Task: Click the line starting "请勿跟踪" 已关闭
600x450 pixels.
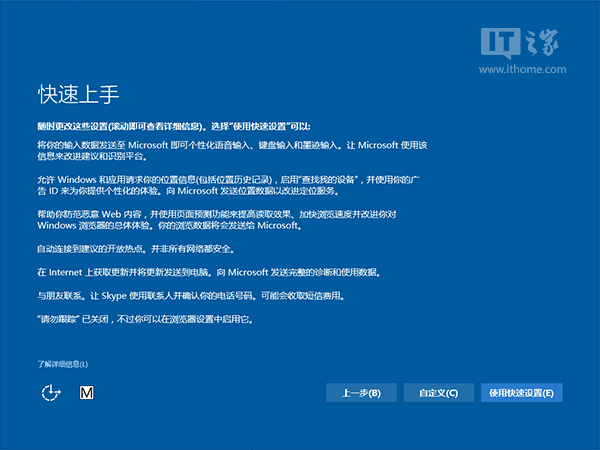Action: coord(145,319)
